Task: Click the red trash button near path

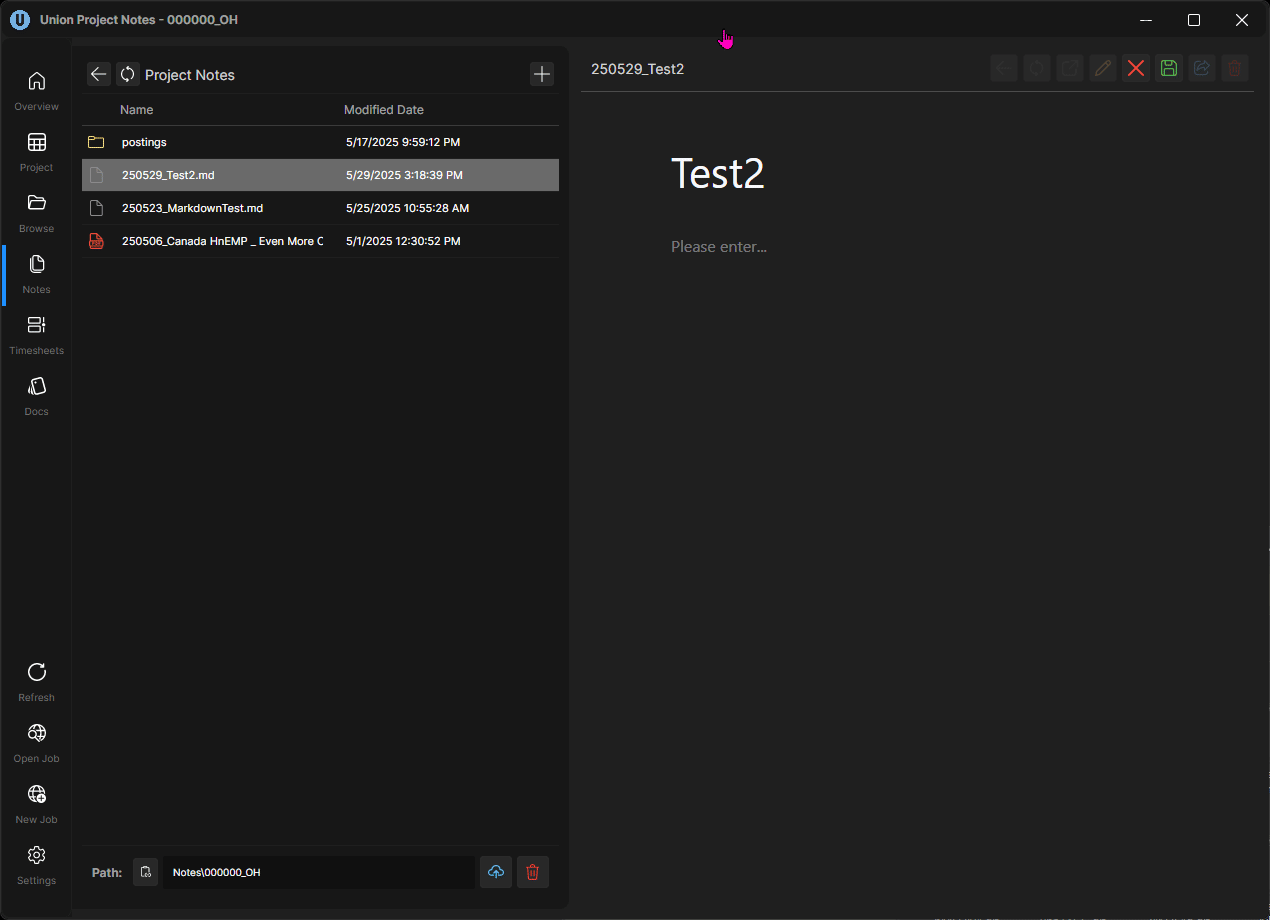Action: (533, 872)
